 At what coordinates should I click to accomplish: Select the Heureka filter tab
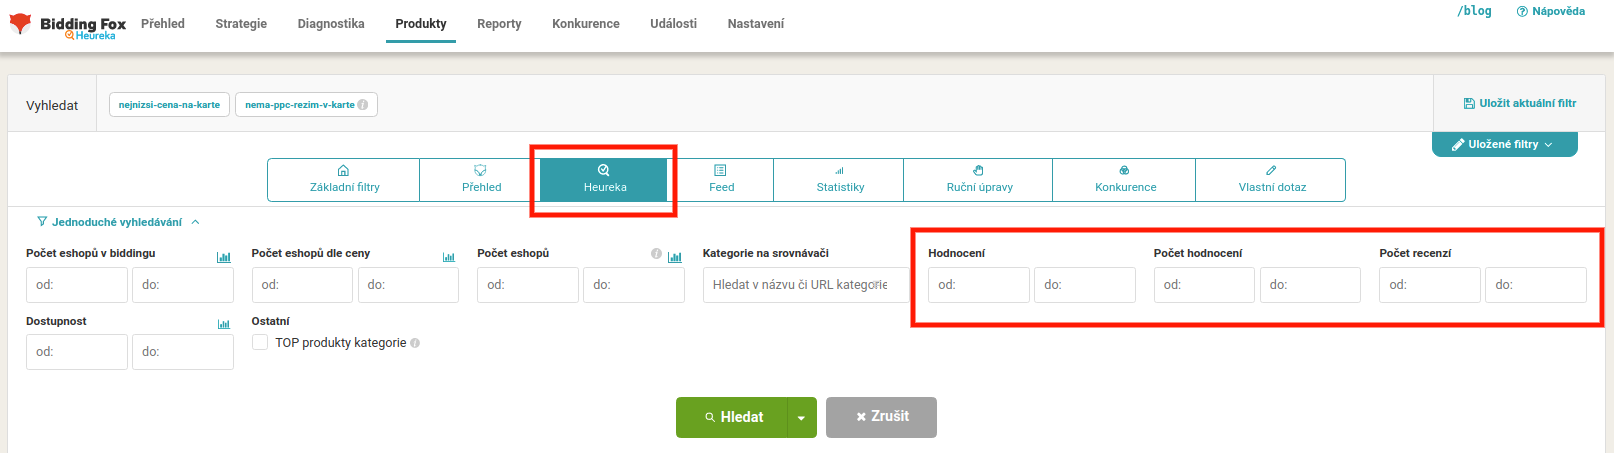tap(605, 180)
